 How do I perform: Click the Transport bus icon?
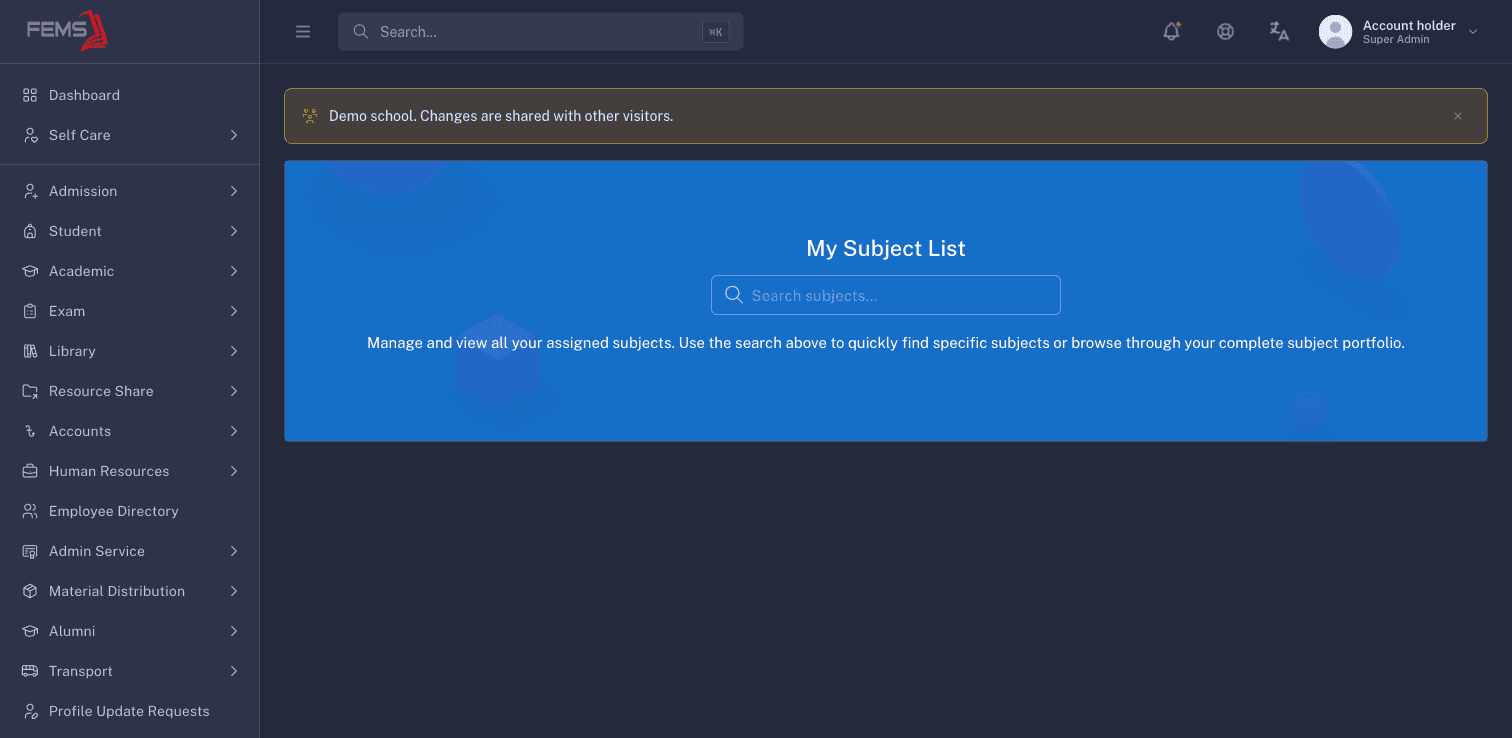point(30,671)
